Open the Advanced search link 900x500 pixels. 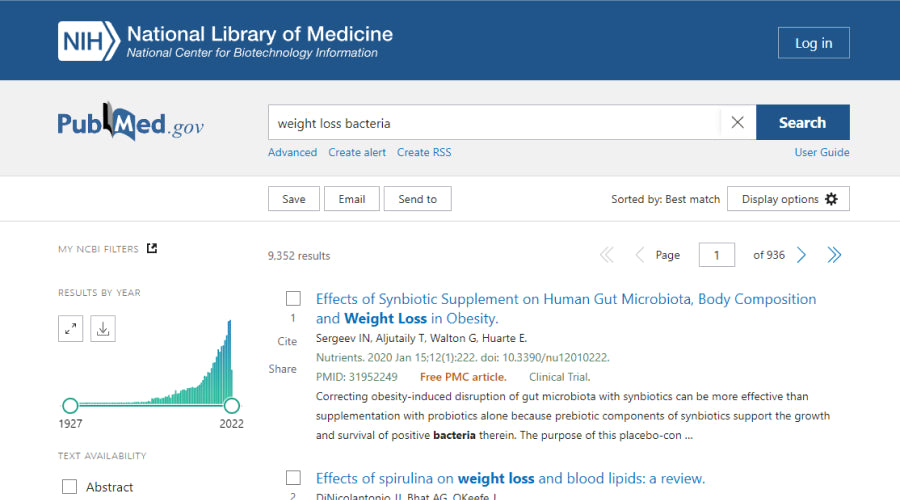(x=292, y=152)
